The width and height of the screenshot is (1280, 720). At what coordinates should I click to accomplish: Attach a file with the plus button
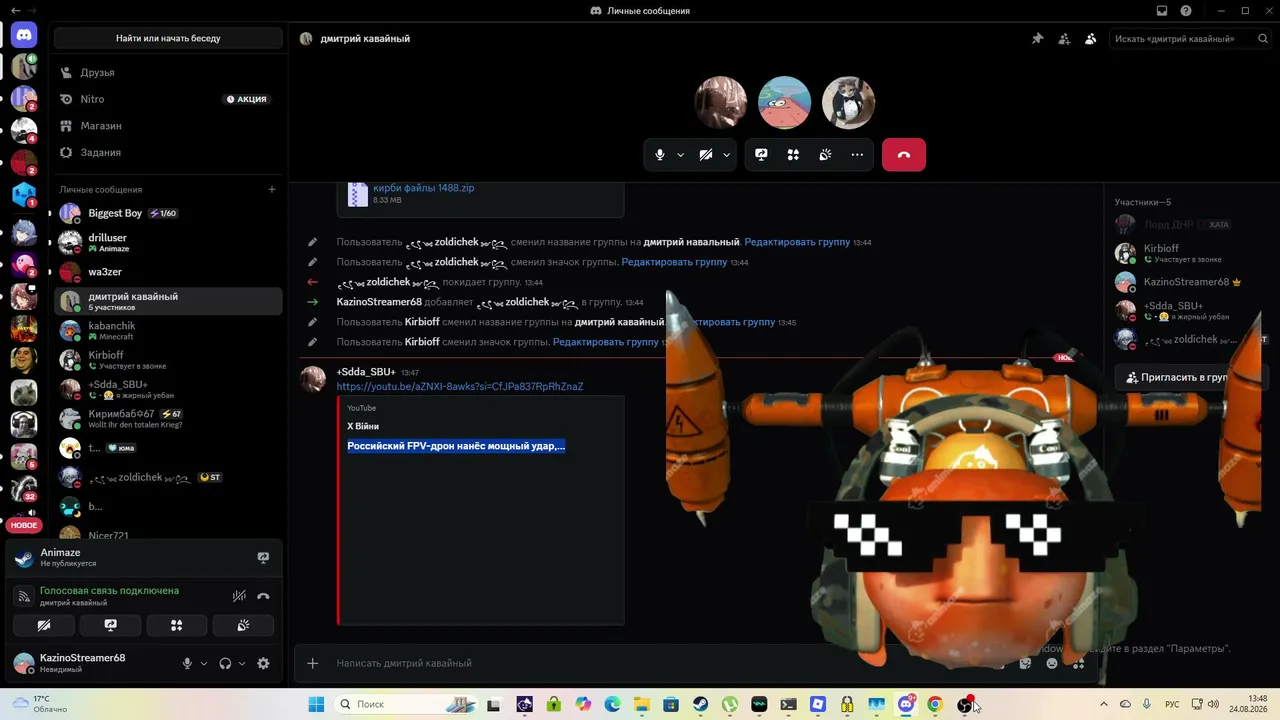312,663
